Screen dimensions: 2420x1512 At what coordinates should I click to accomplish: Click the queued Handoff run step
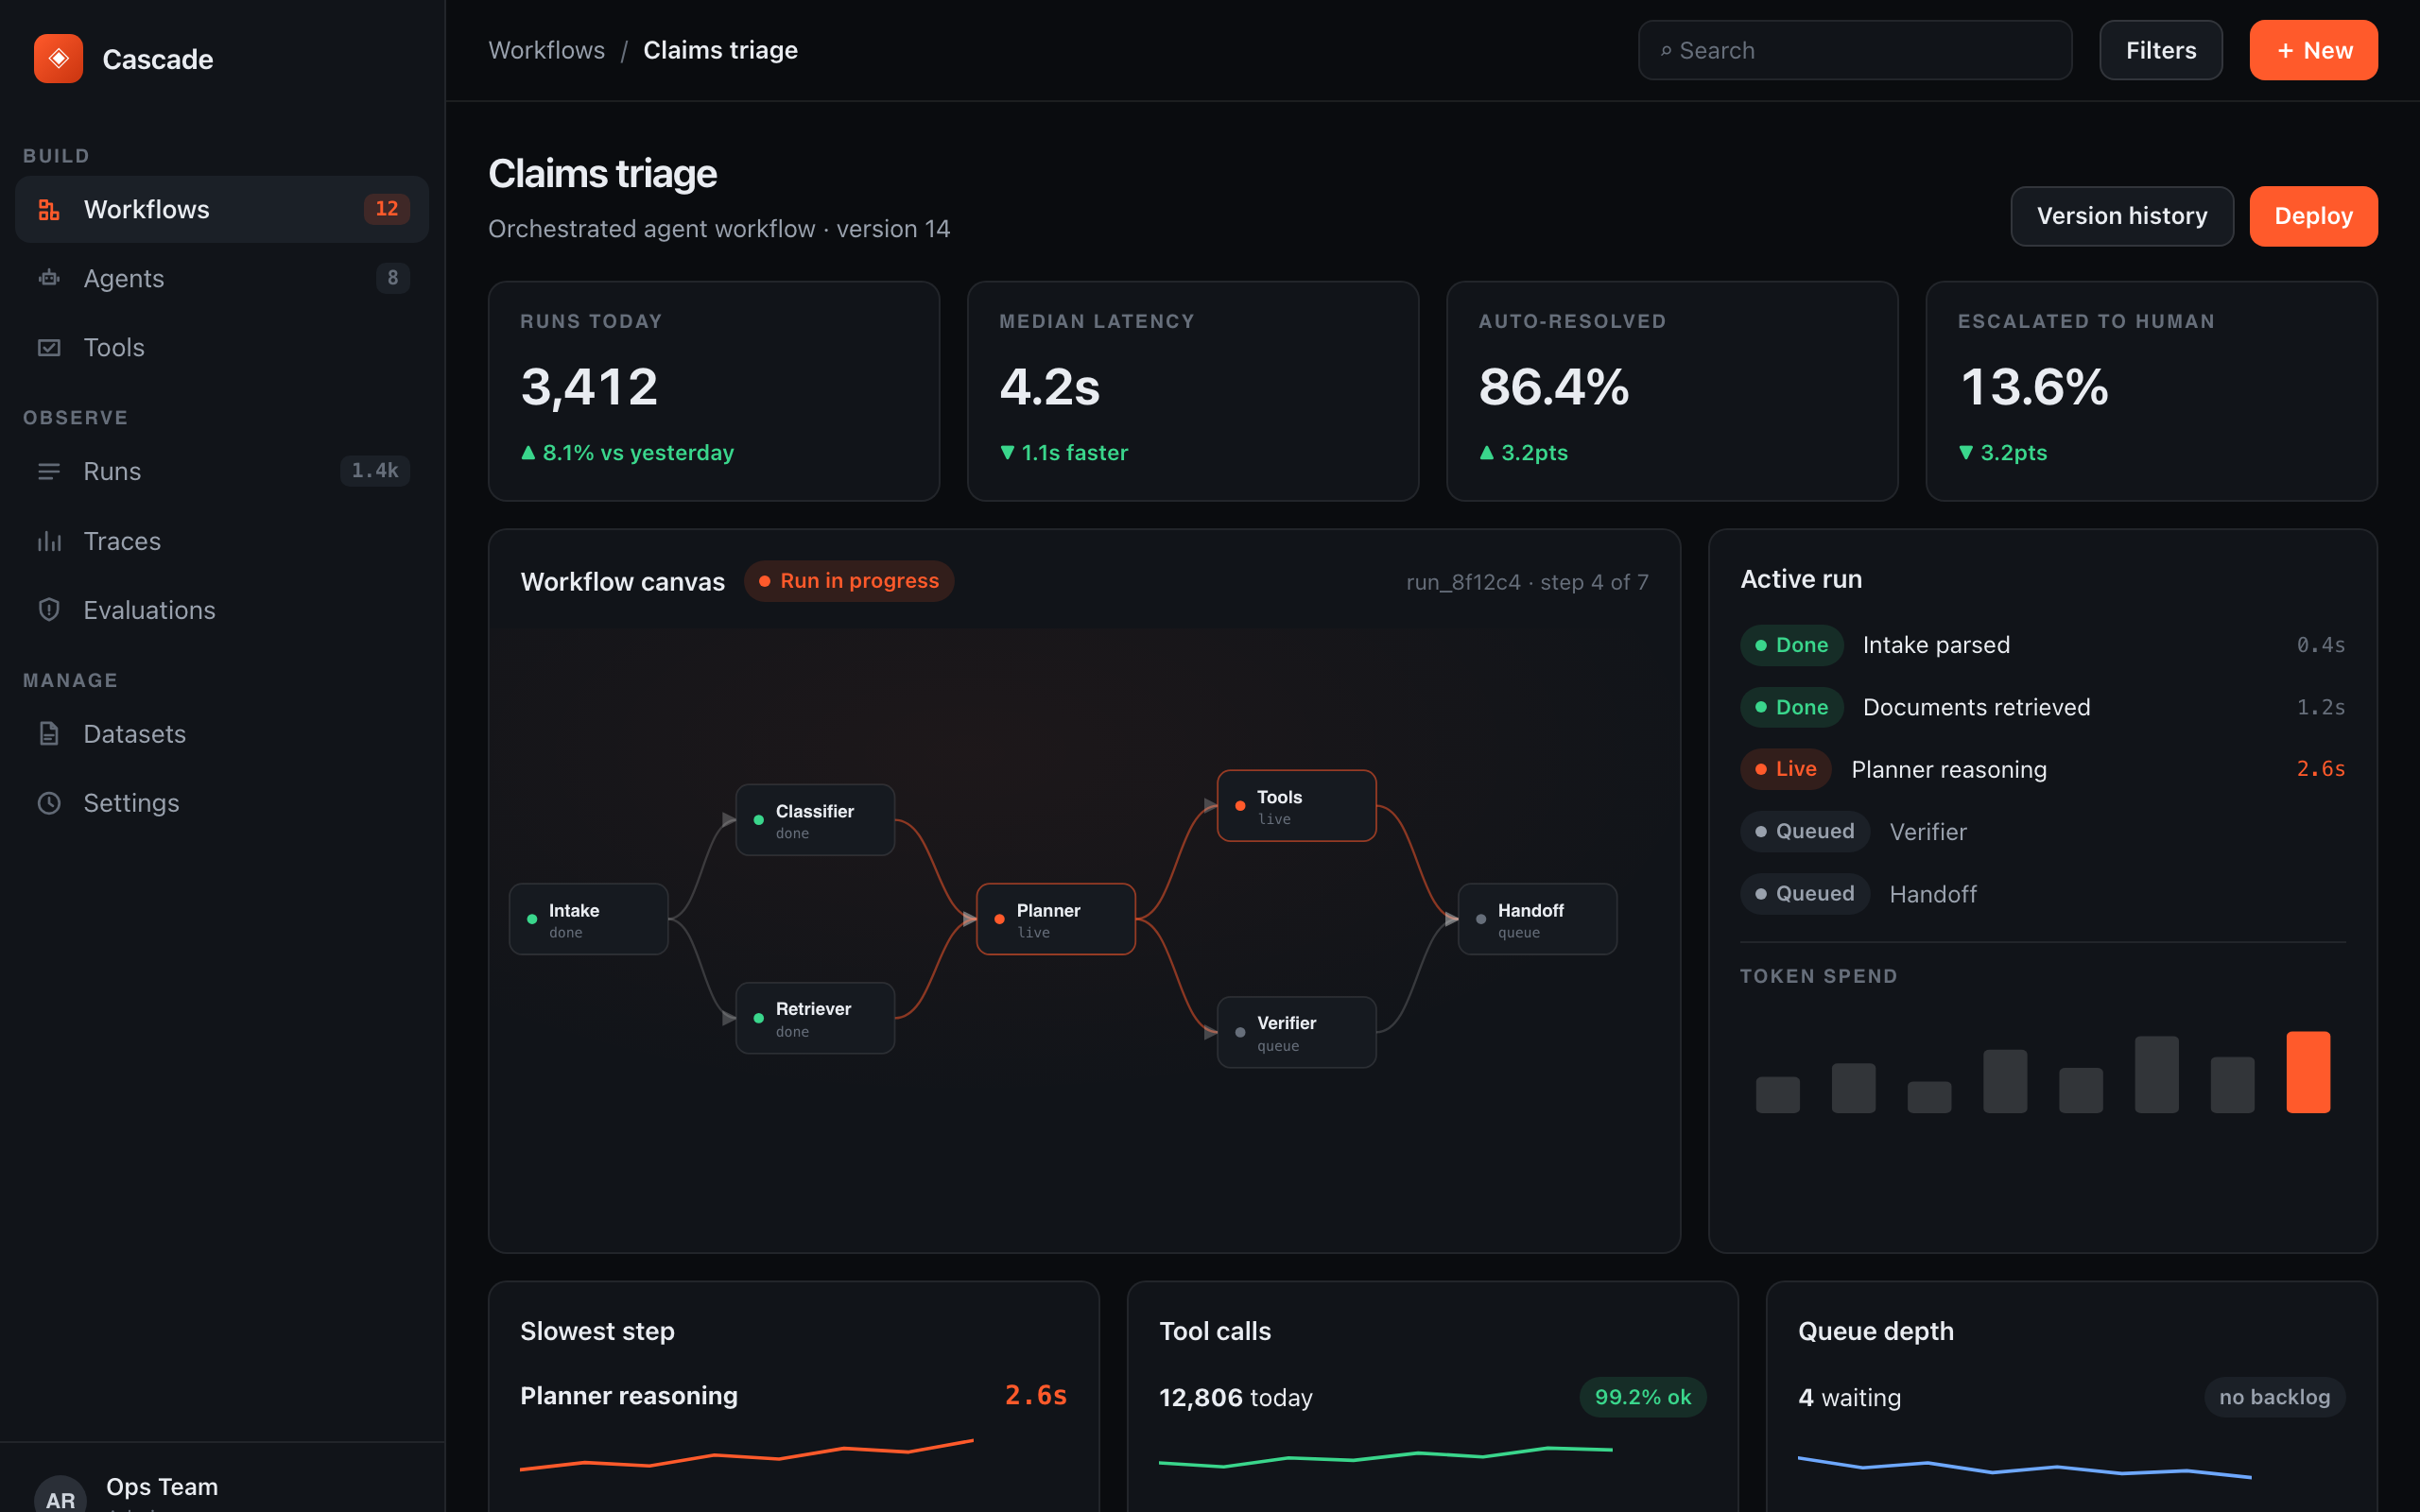click(x=2043, y=894)
